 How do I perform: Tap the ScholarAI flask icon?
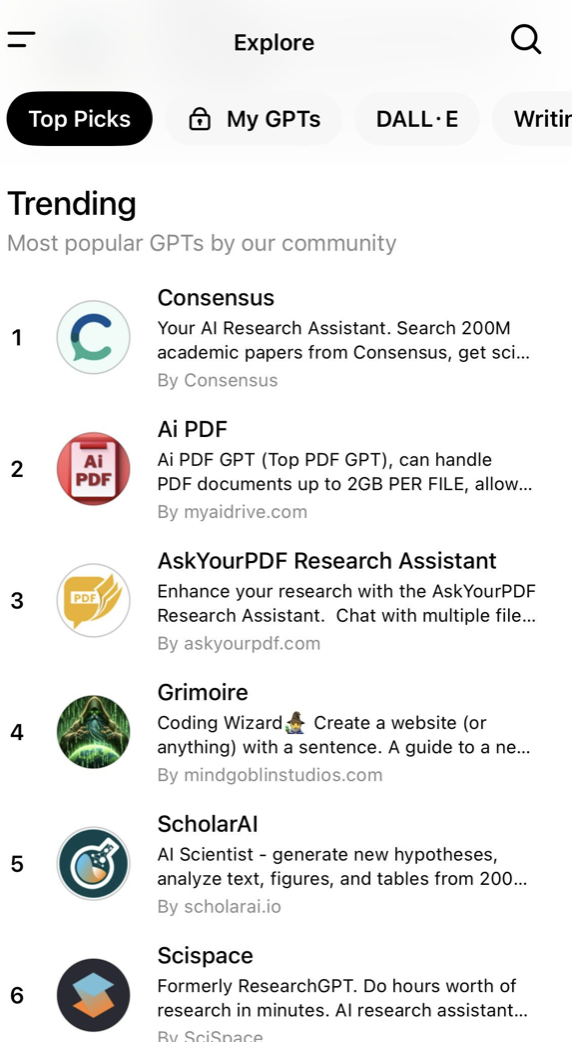(93, 864)
